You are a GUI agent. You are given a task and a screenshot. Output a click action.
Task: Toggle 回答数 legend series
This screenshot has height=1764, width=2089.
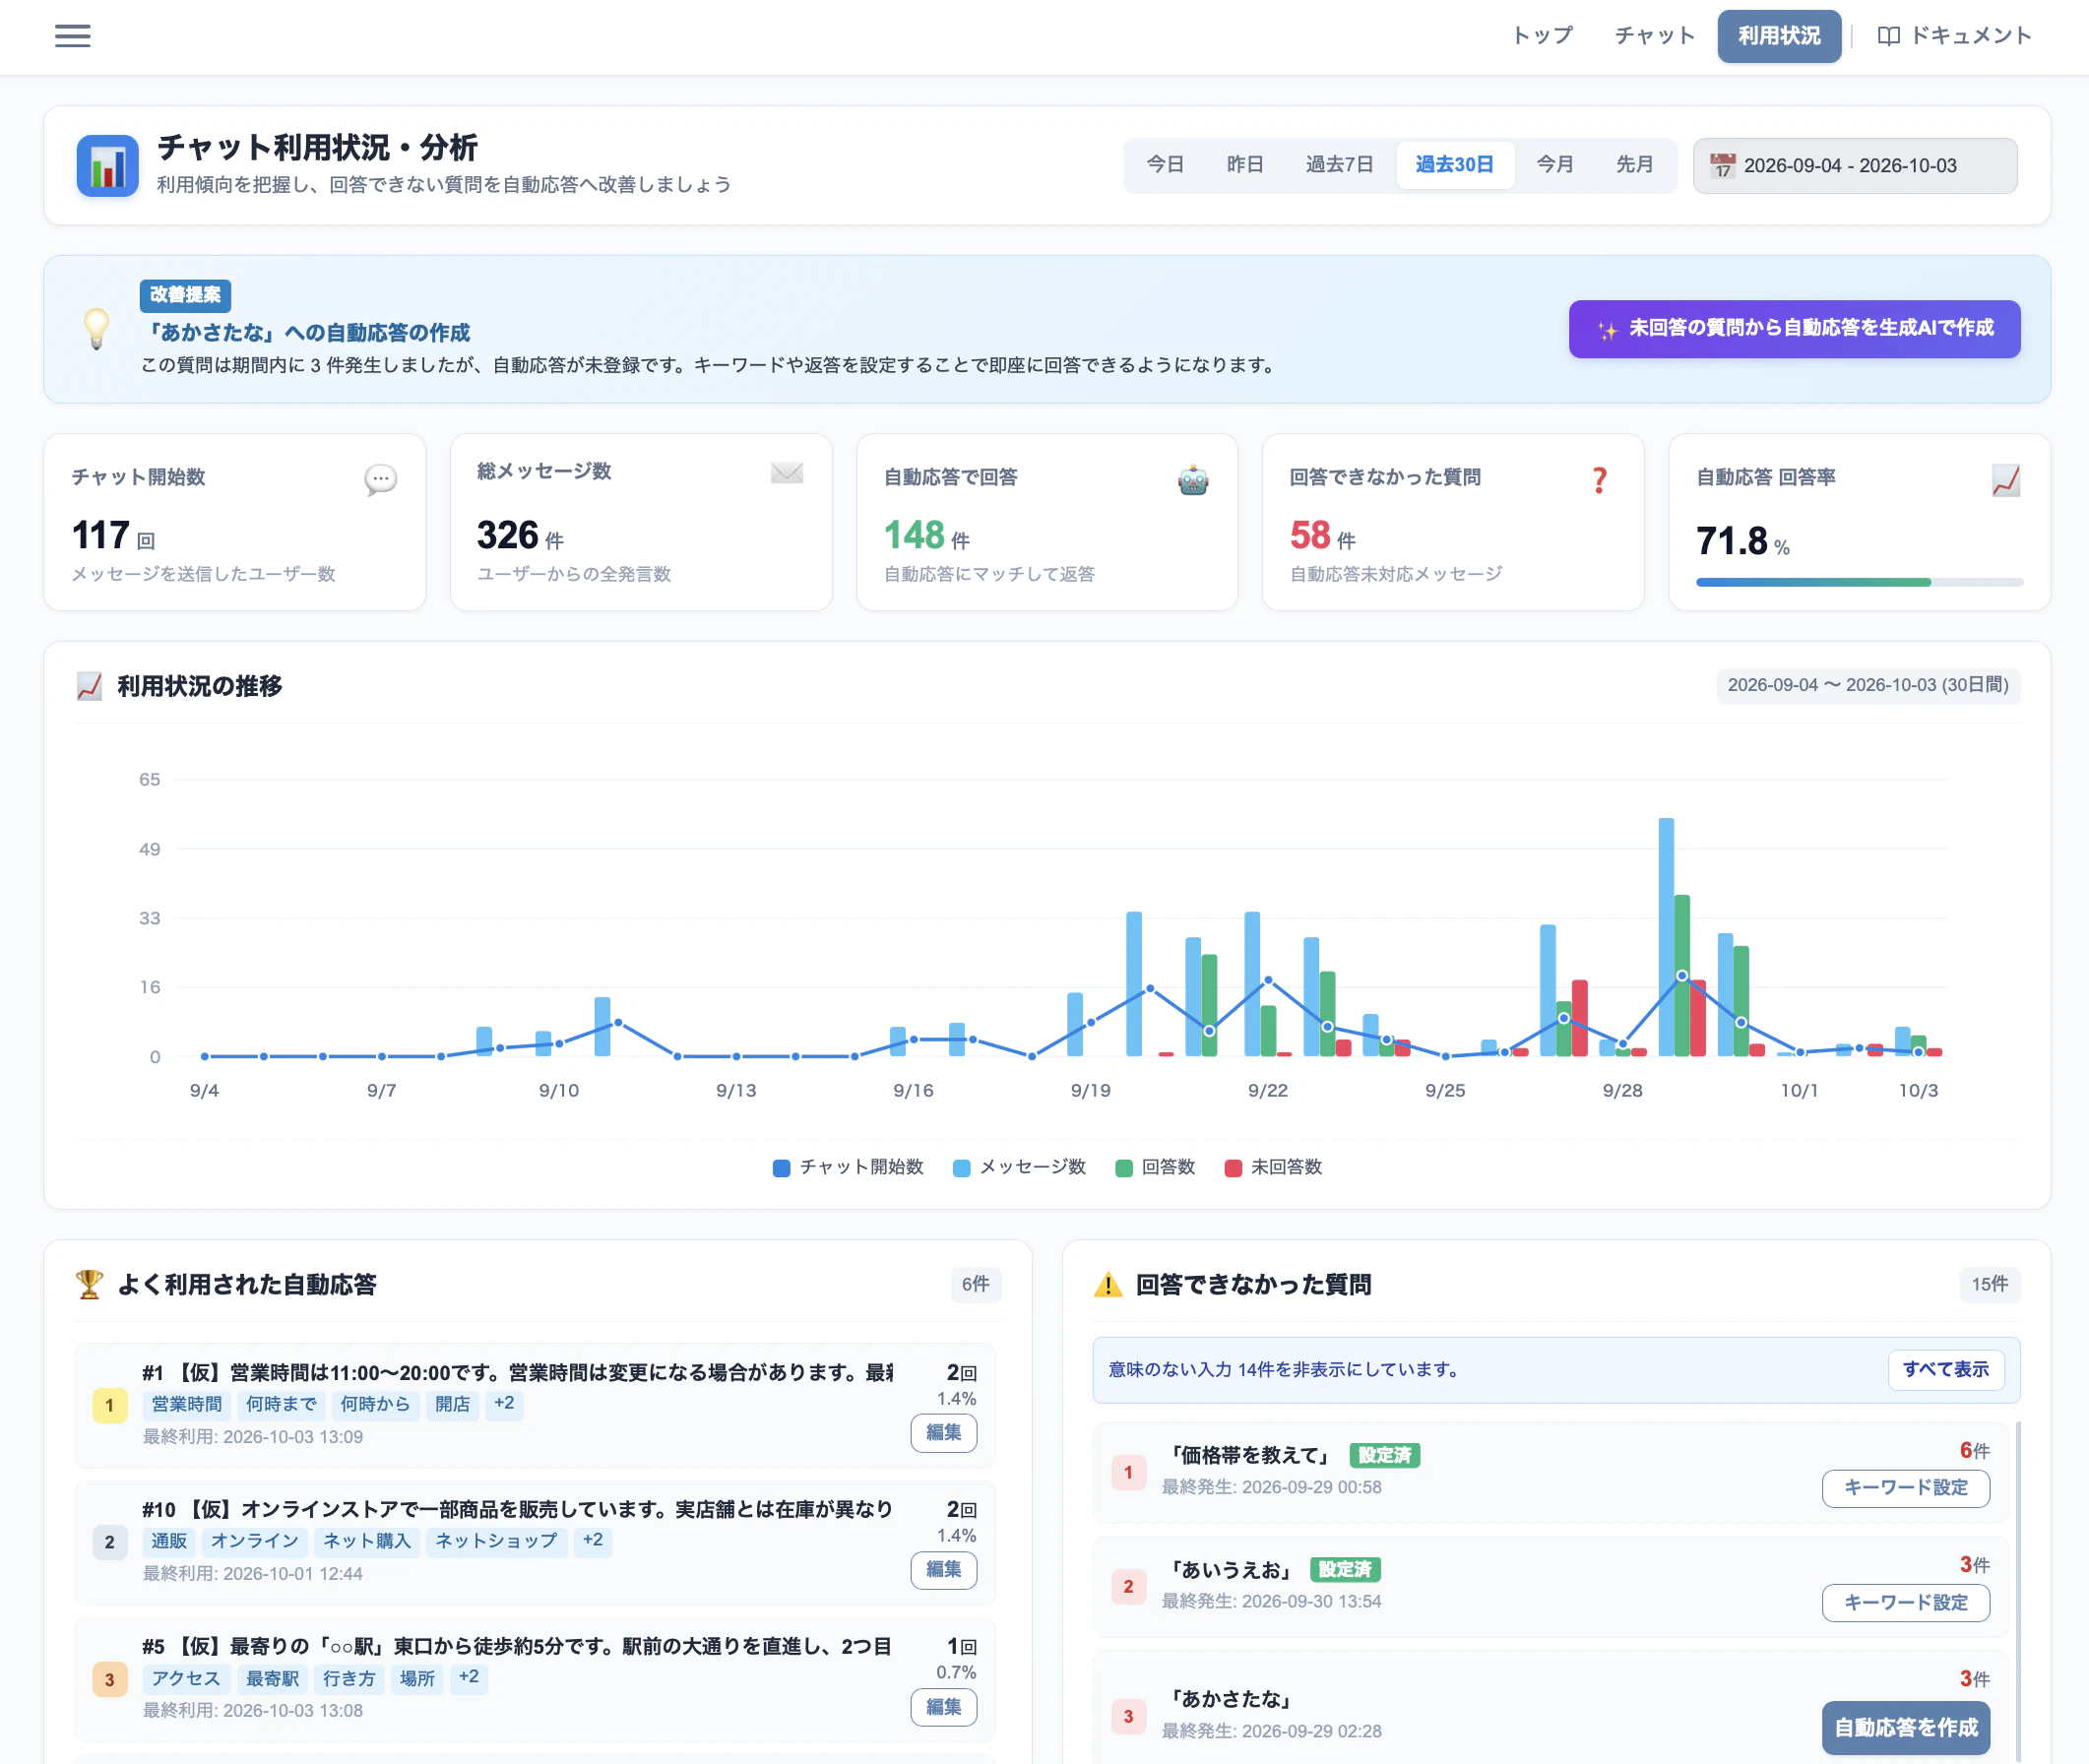1155,1167
